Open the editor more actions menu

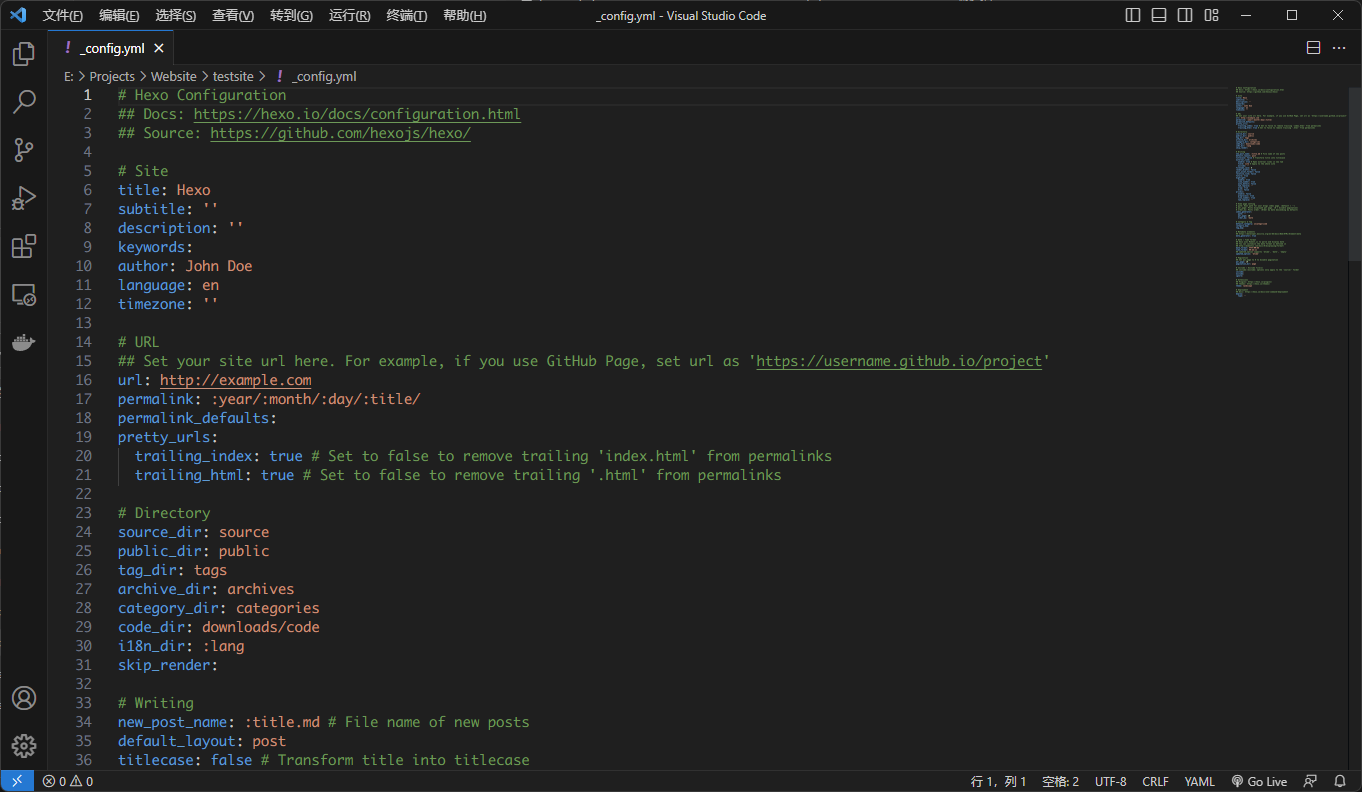pos(1337,47)
